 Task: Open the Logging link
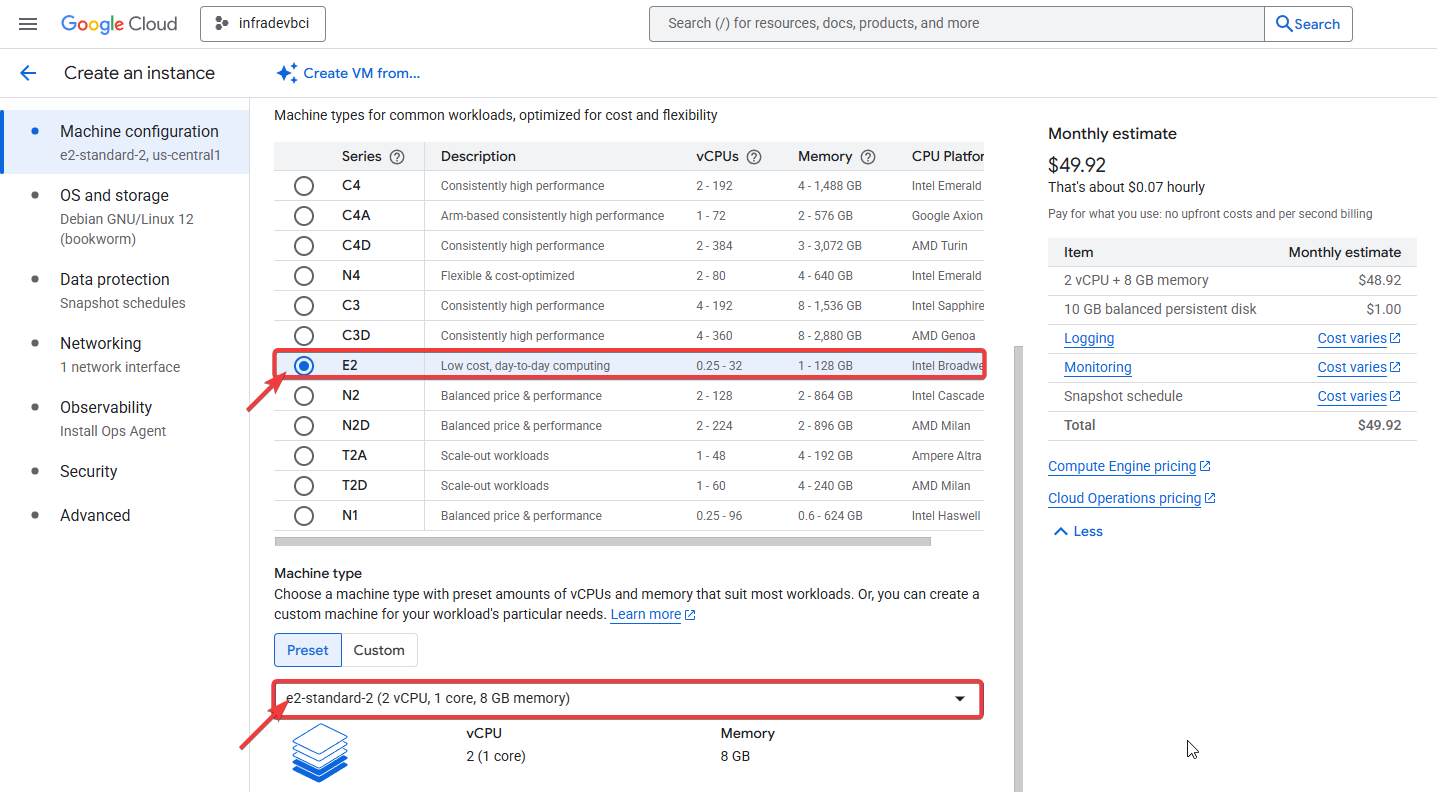(x=1089, y=339)
